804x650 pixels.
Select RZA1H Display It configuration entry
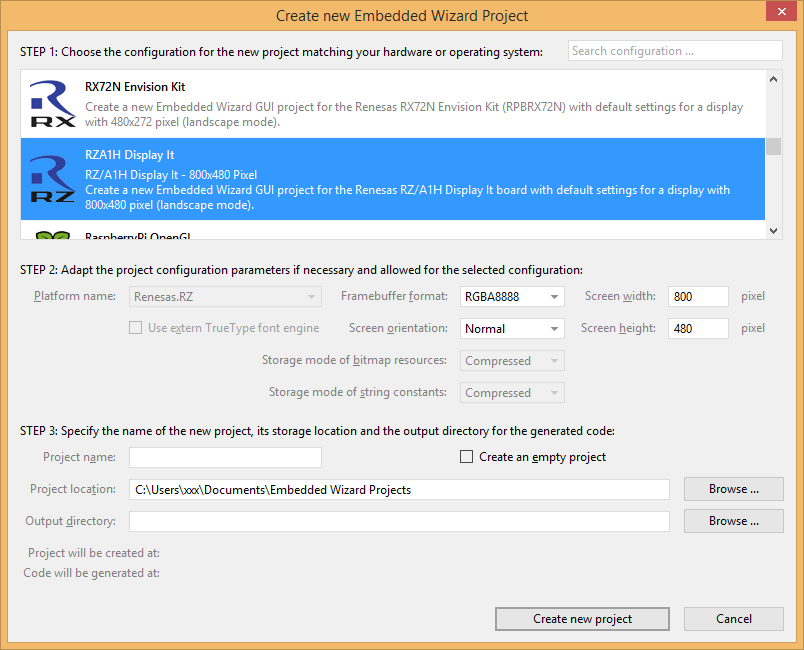pos(400,179)
